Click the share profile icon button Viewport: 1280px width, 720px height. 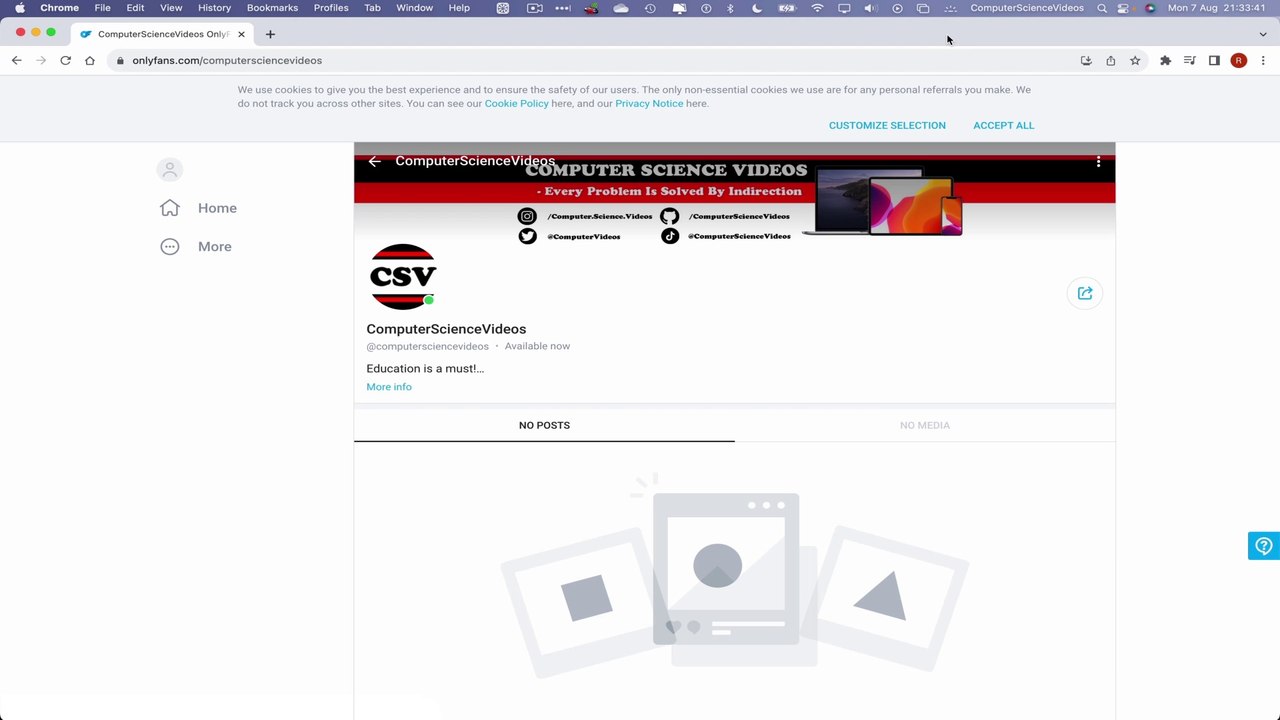click(x=1085, y=293)
